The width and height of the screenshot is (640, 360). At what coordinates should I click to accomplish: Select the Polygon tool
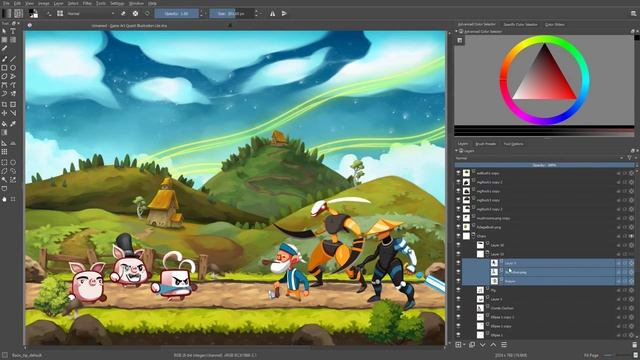pos(4,76)
